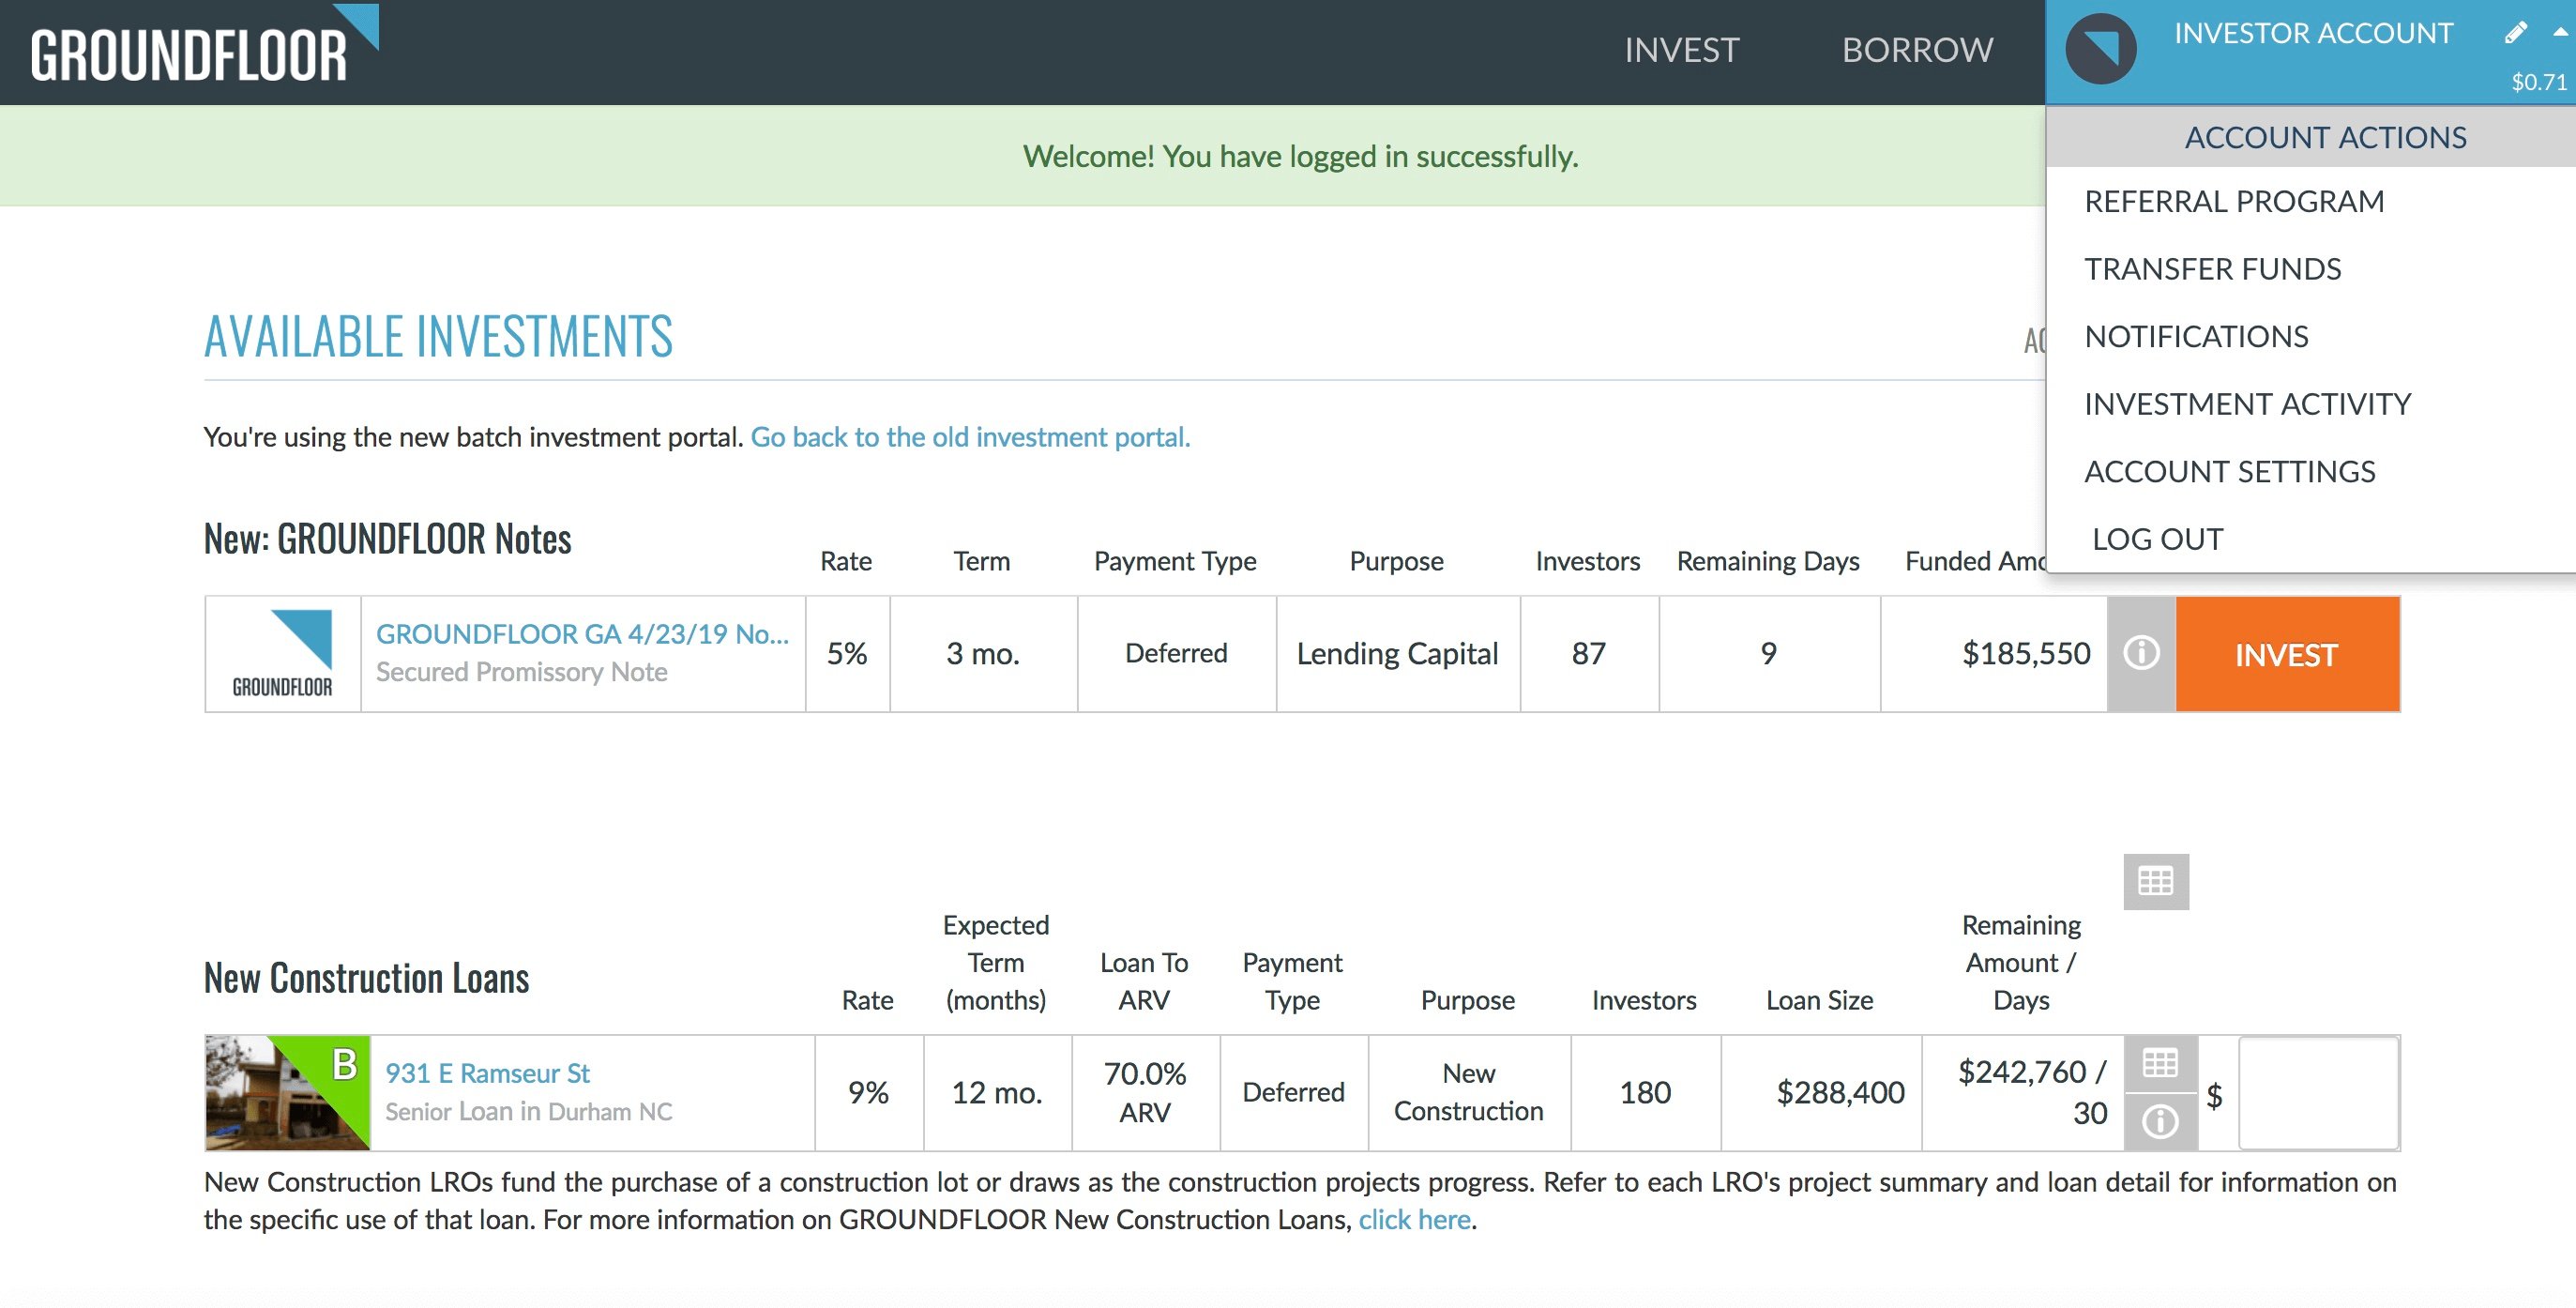Select TRANSFER FUNDS from account menu
2576x1308 pixels.
(x=2213, y=269)
